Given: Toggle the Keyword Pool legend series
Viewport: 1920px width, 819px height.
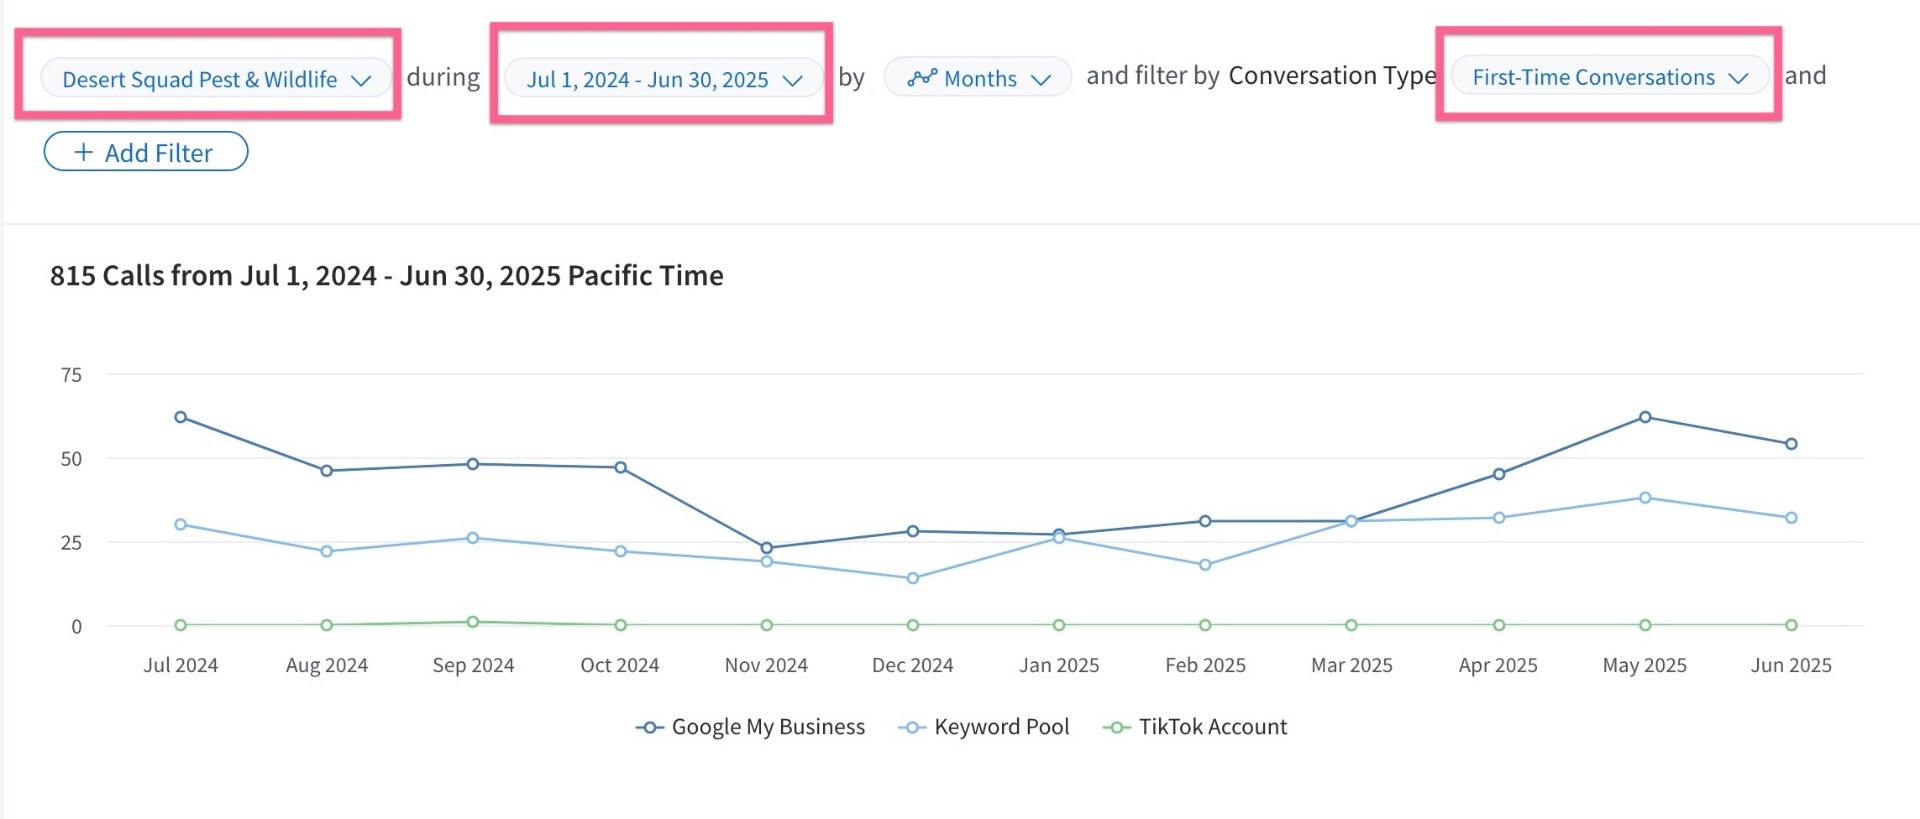Looking at the screenshot, I should [984, 727].
